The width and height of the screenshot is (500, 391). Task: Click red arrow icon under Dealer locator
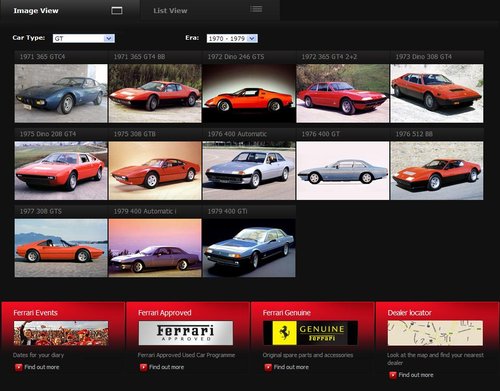(x=393, y=375)
